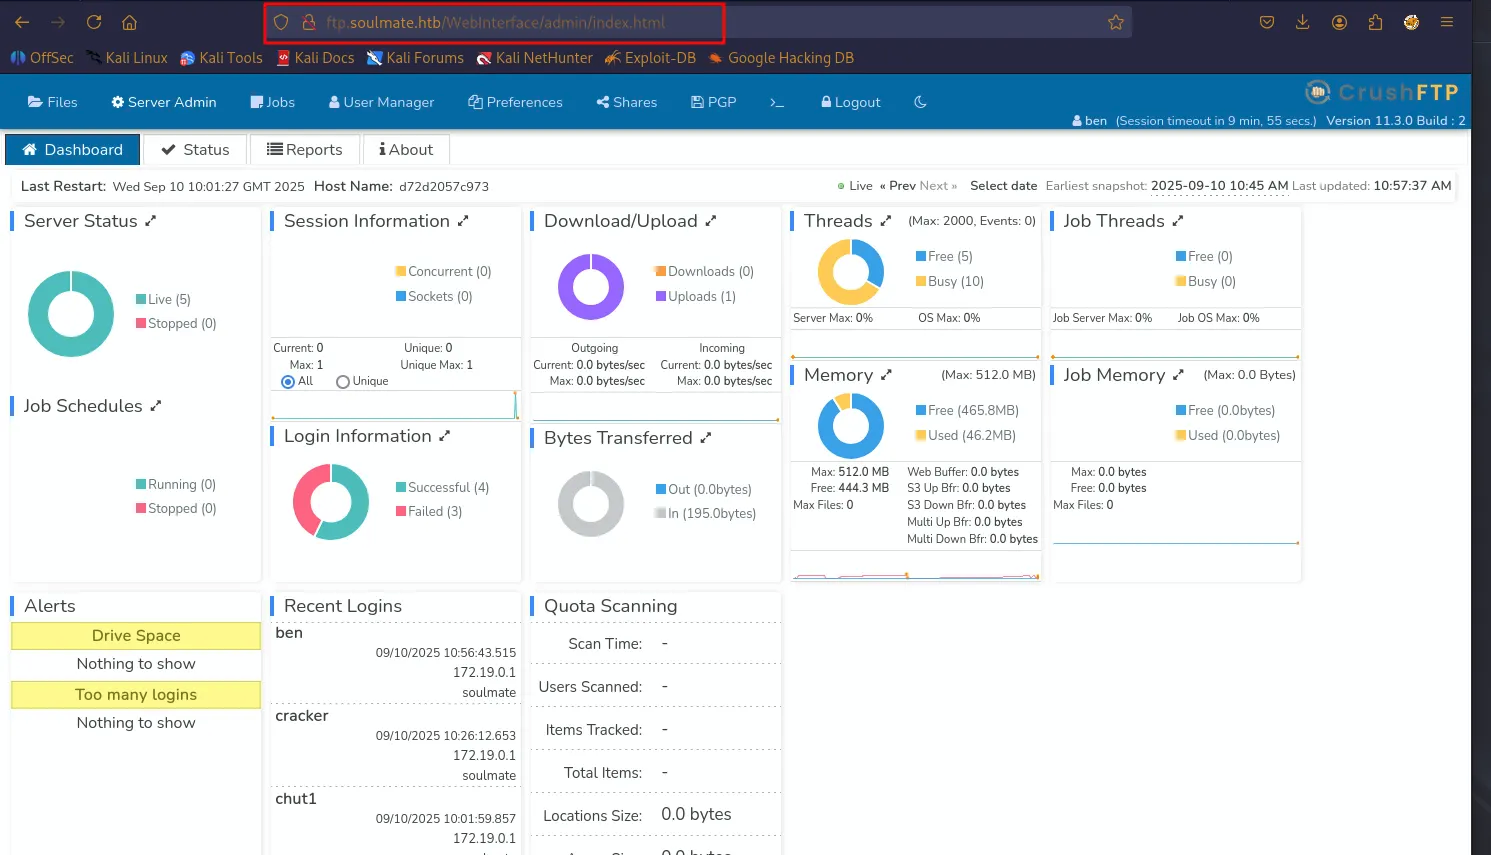
Task: Click the site security shield icon
Action: tap(281, 22)
